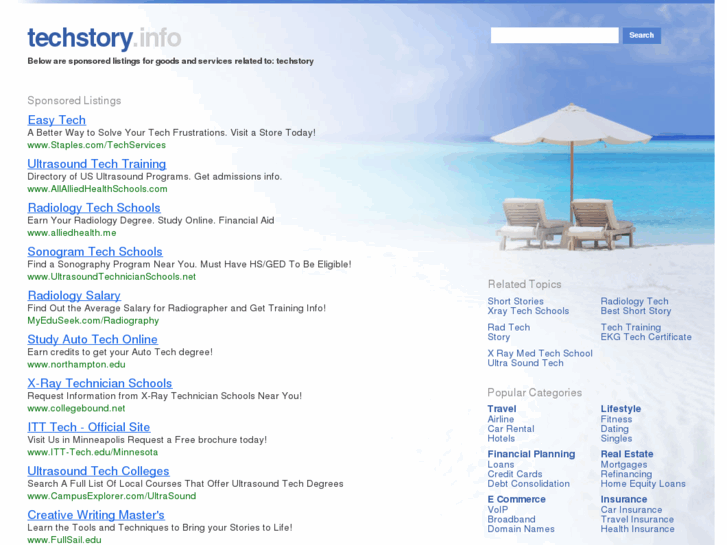
Task: Open Loans under Financial Planning
Action: click(x=501, y=465)
